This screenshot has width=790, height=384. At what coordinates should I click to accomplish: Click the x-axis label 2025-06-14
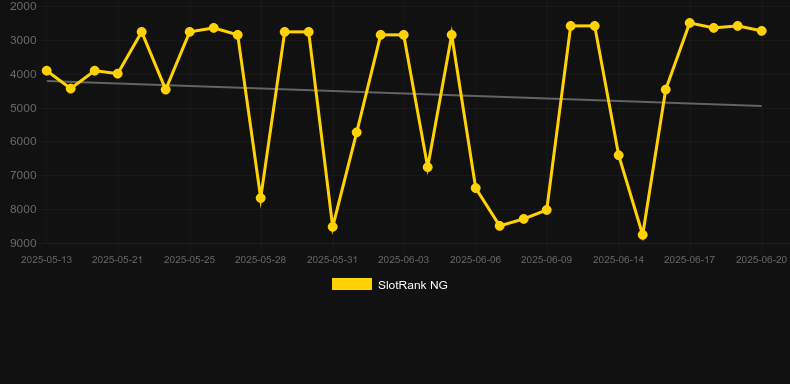[x=619, y=260]
